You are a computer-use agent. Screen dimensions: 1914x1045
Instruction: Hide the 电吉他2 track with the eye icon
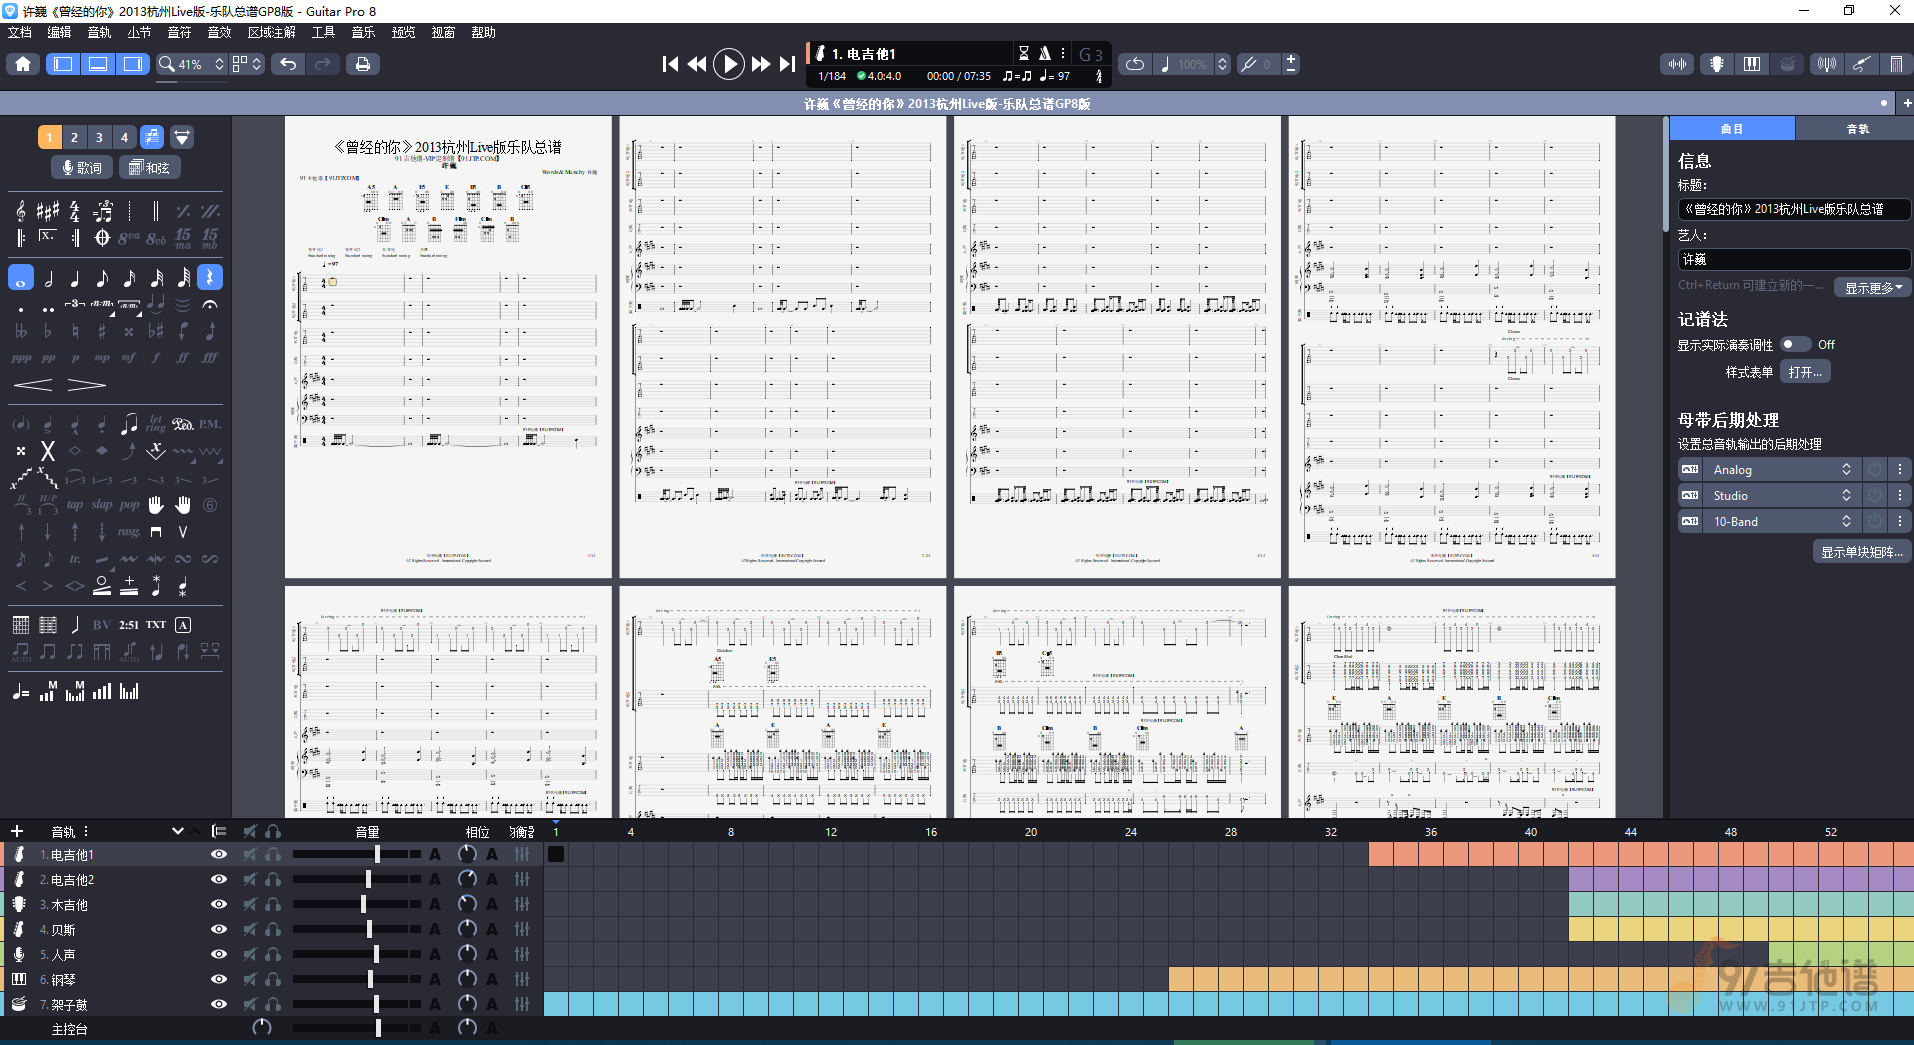click(x=218, y=880)
